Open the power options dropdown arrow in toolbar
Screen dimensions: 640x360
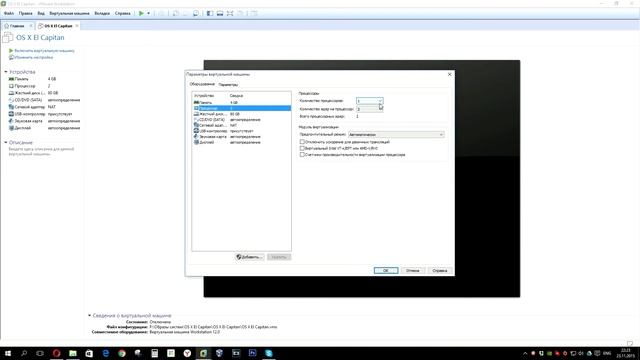coord(148,13)
